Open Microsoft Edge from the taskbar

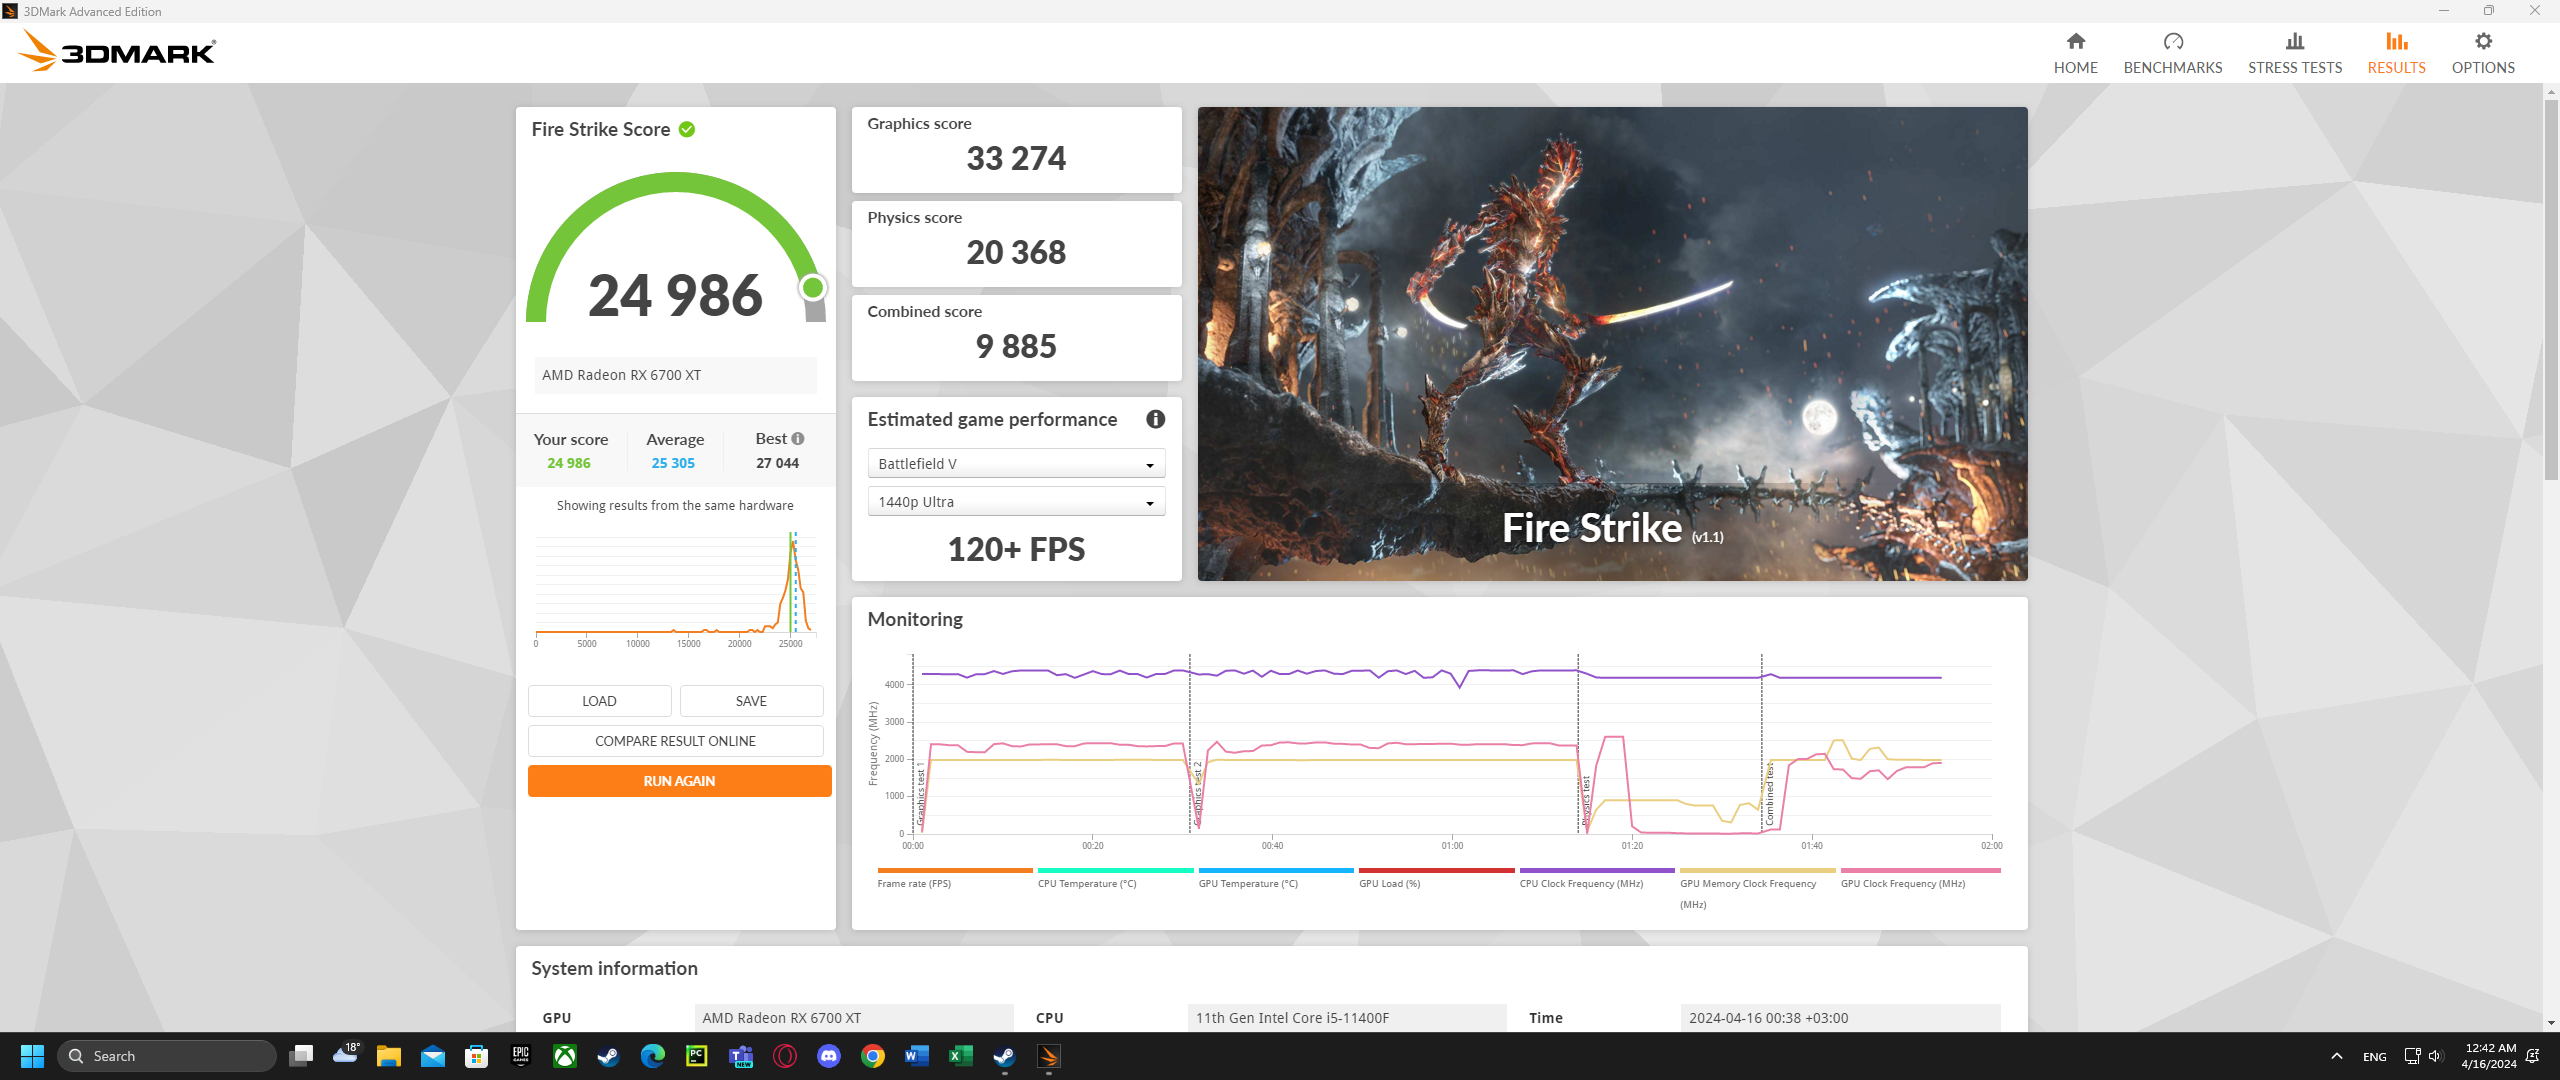653,1056
